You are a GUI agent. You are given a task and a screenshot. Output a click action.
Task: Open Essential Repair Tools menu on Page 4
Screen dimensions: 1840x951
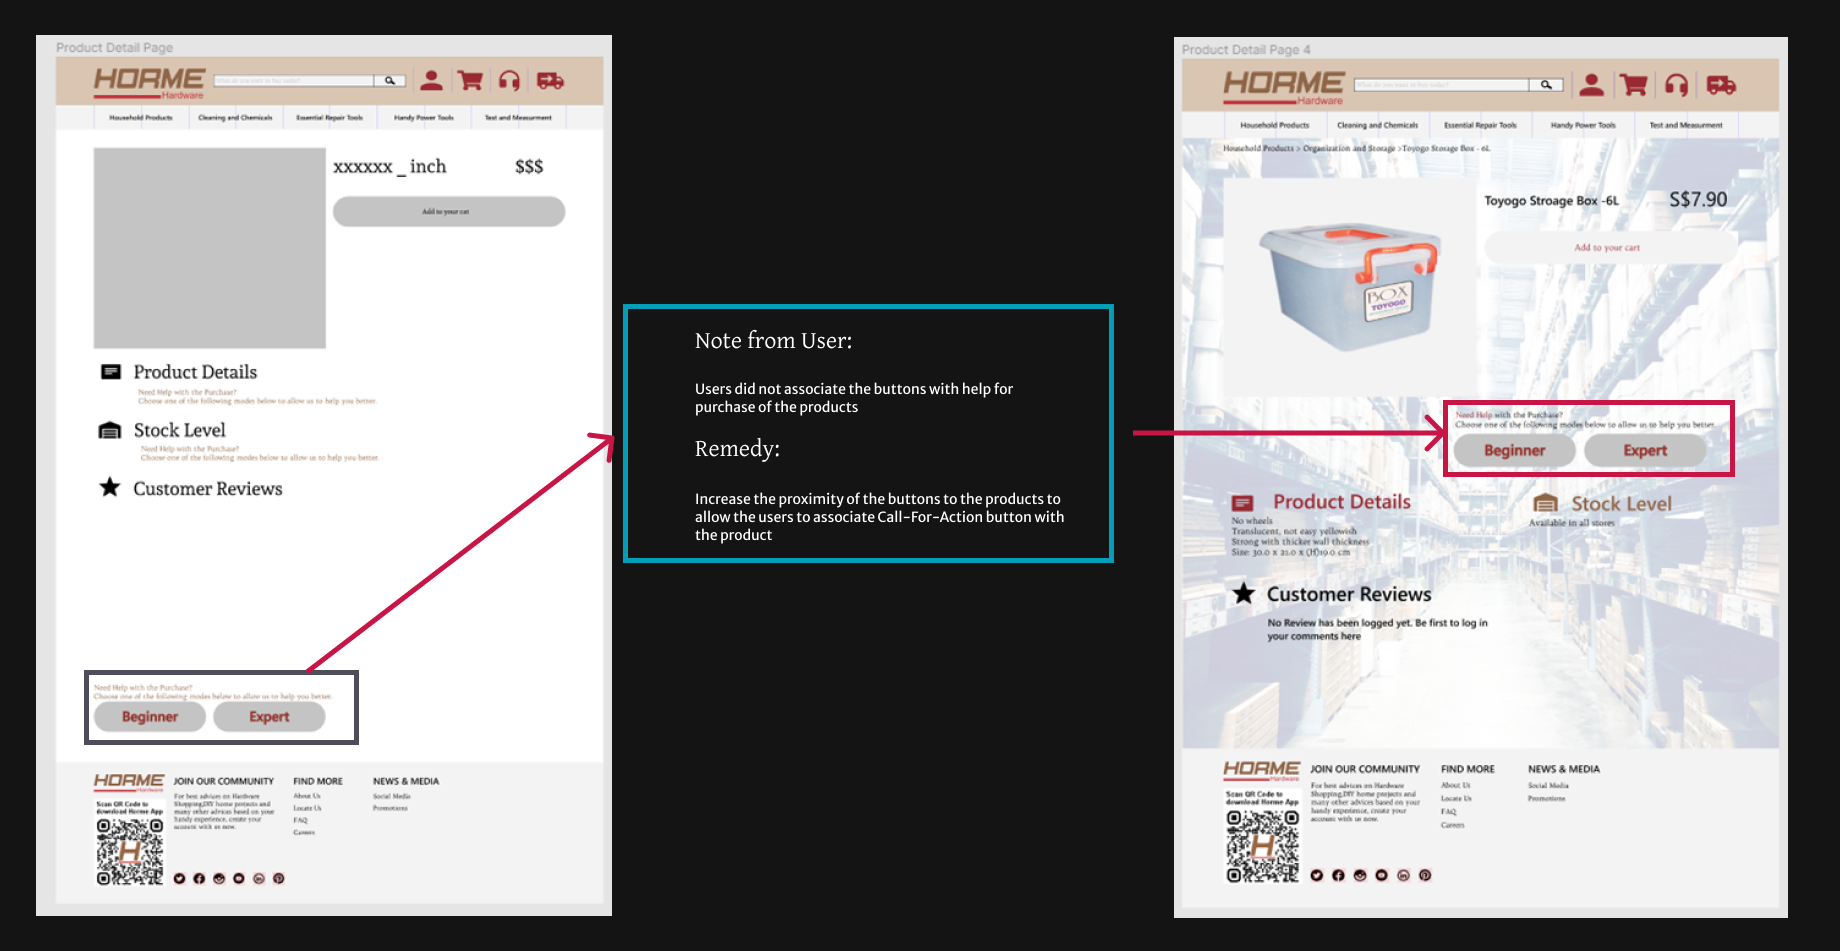(1480, 125)
